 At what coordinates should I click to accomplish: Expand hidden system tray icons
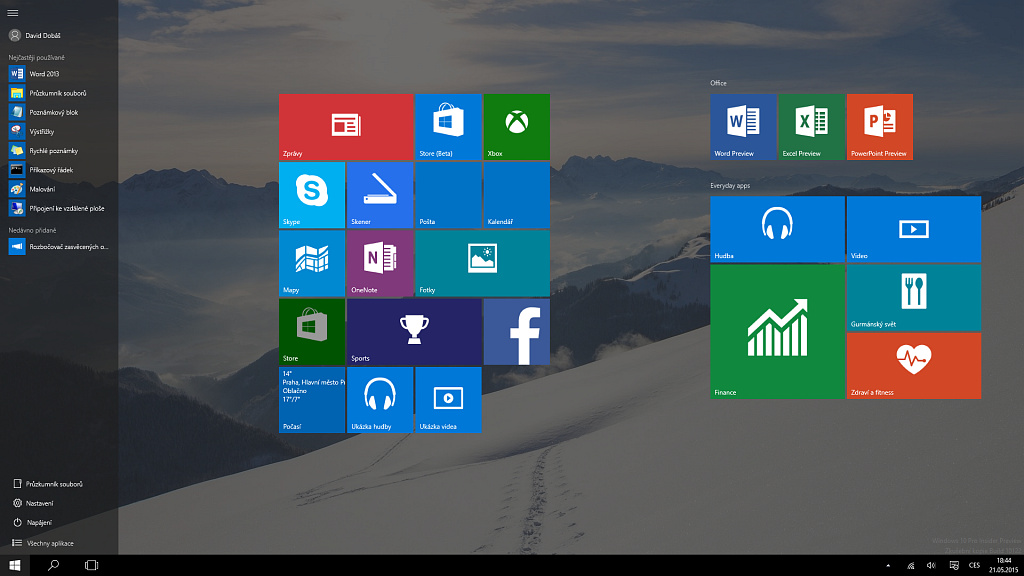pyautogui.click(x=888, y=566)
